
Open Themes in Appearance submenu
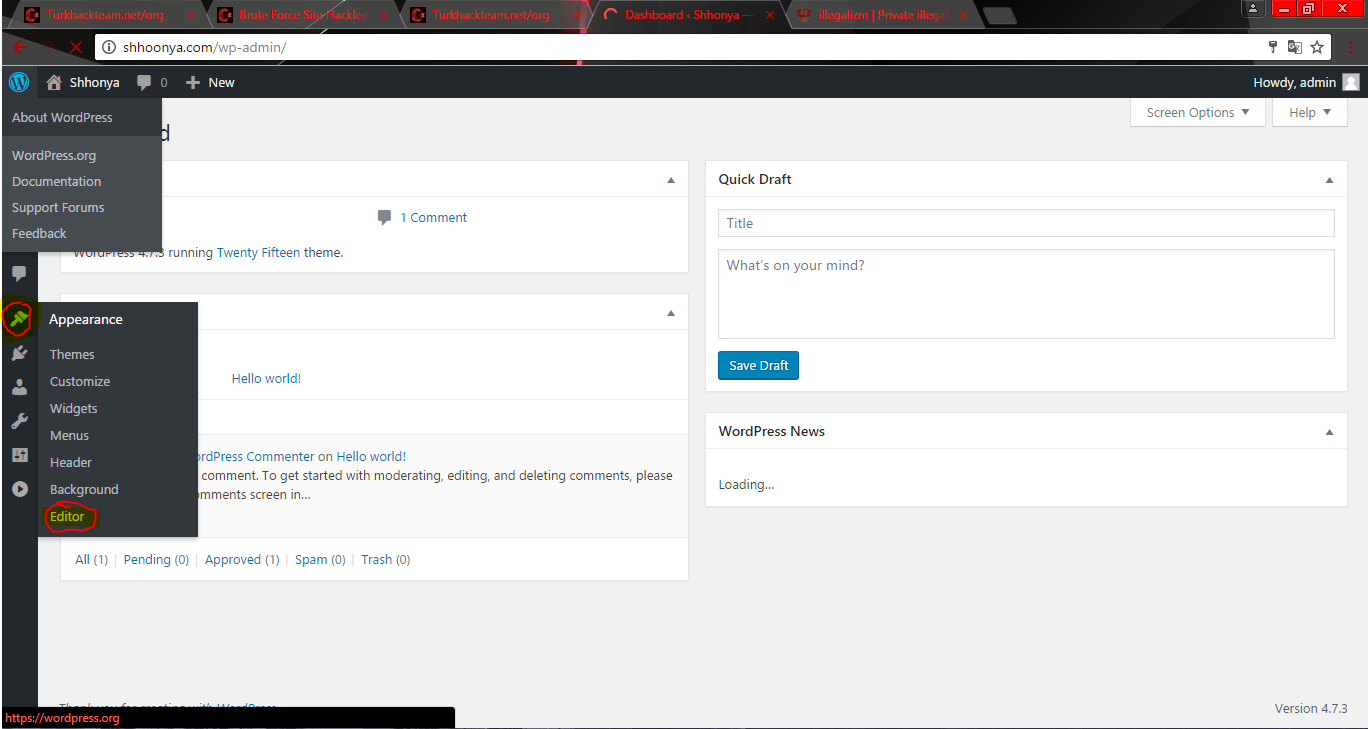(x=72, y=354)
